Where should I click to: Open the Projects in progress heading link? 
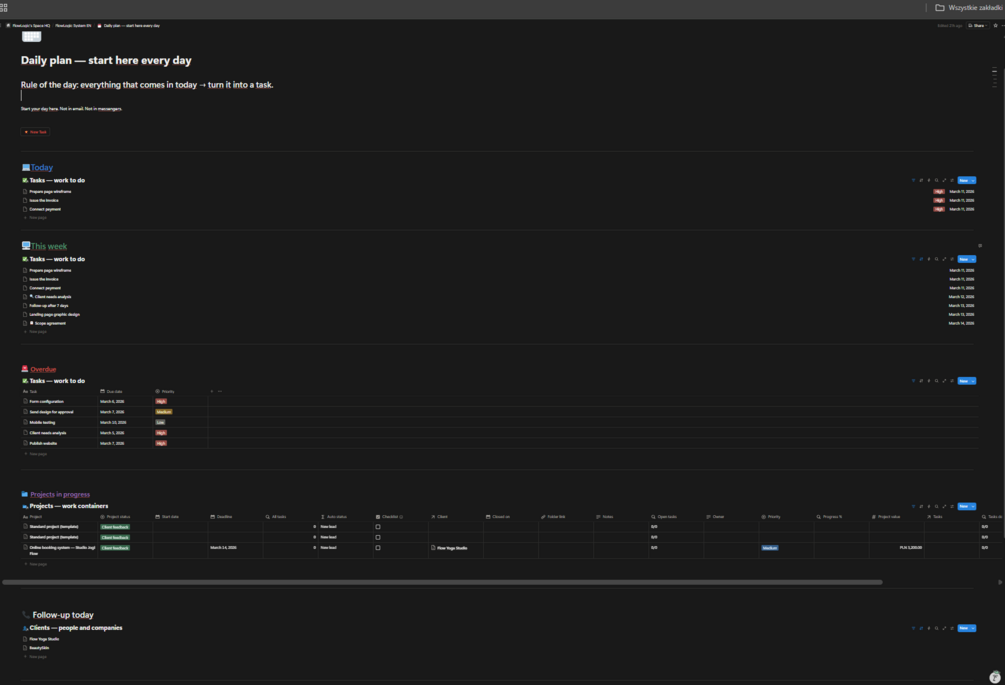(60, 495)
